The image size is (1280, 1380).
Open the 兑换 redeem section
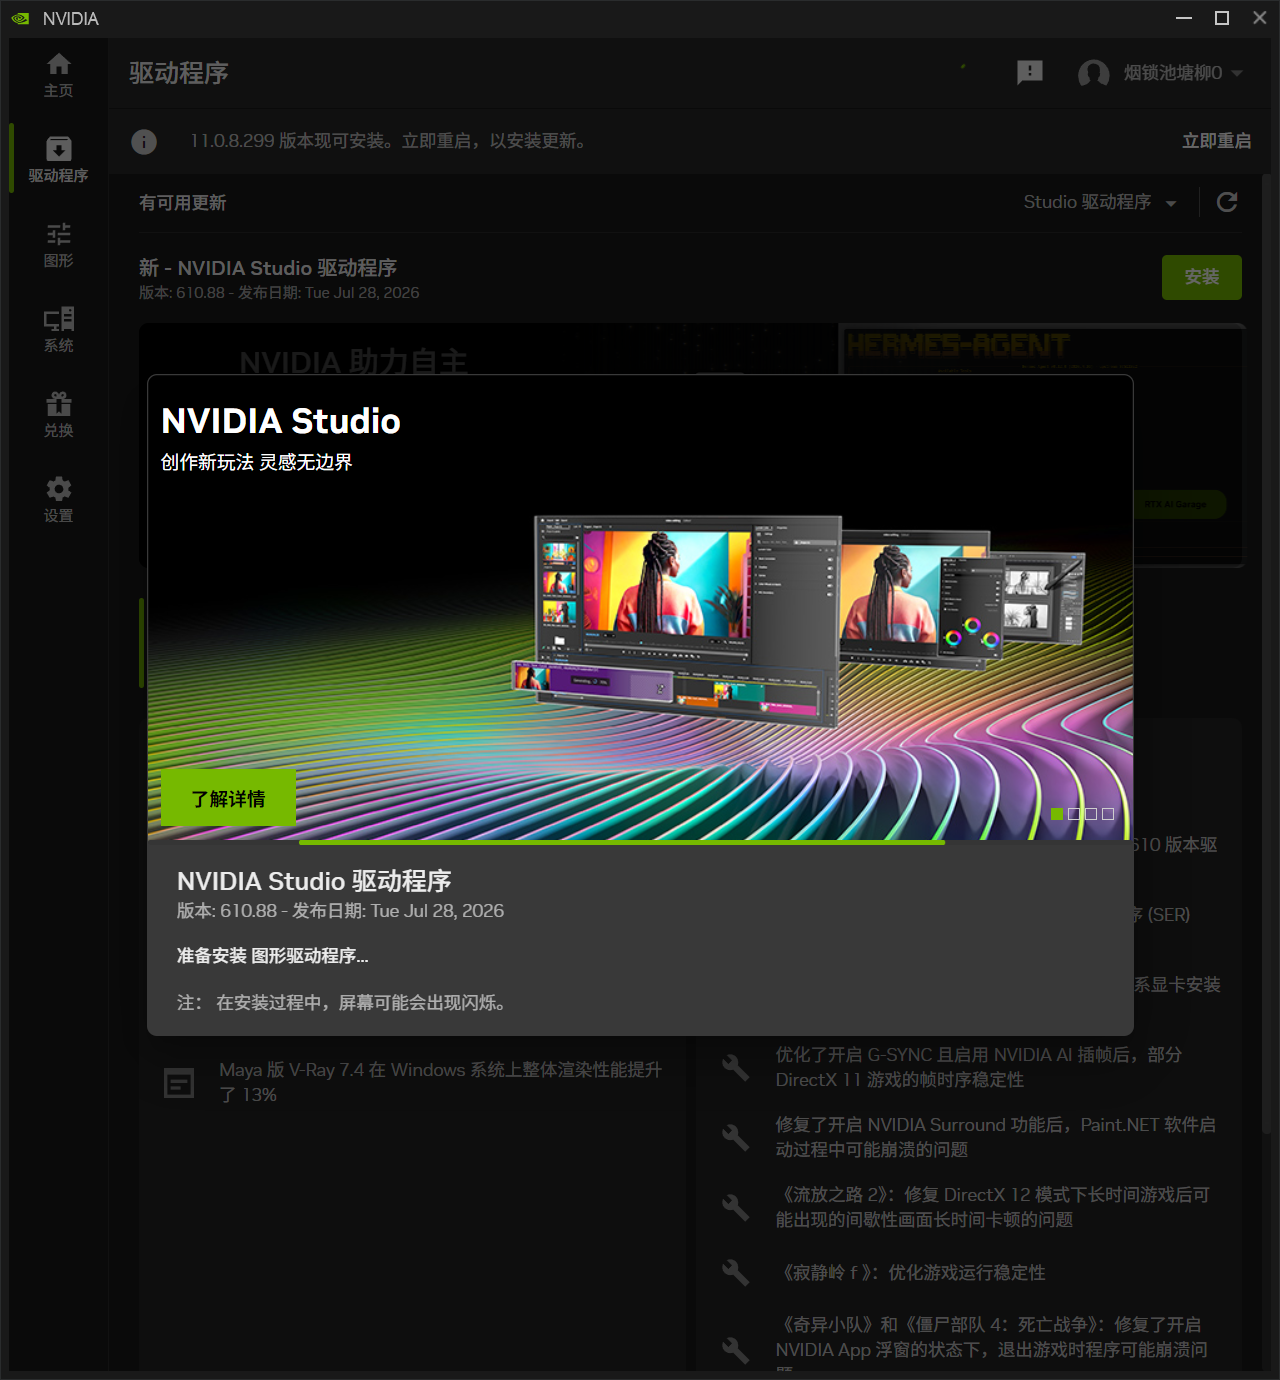58,415
